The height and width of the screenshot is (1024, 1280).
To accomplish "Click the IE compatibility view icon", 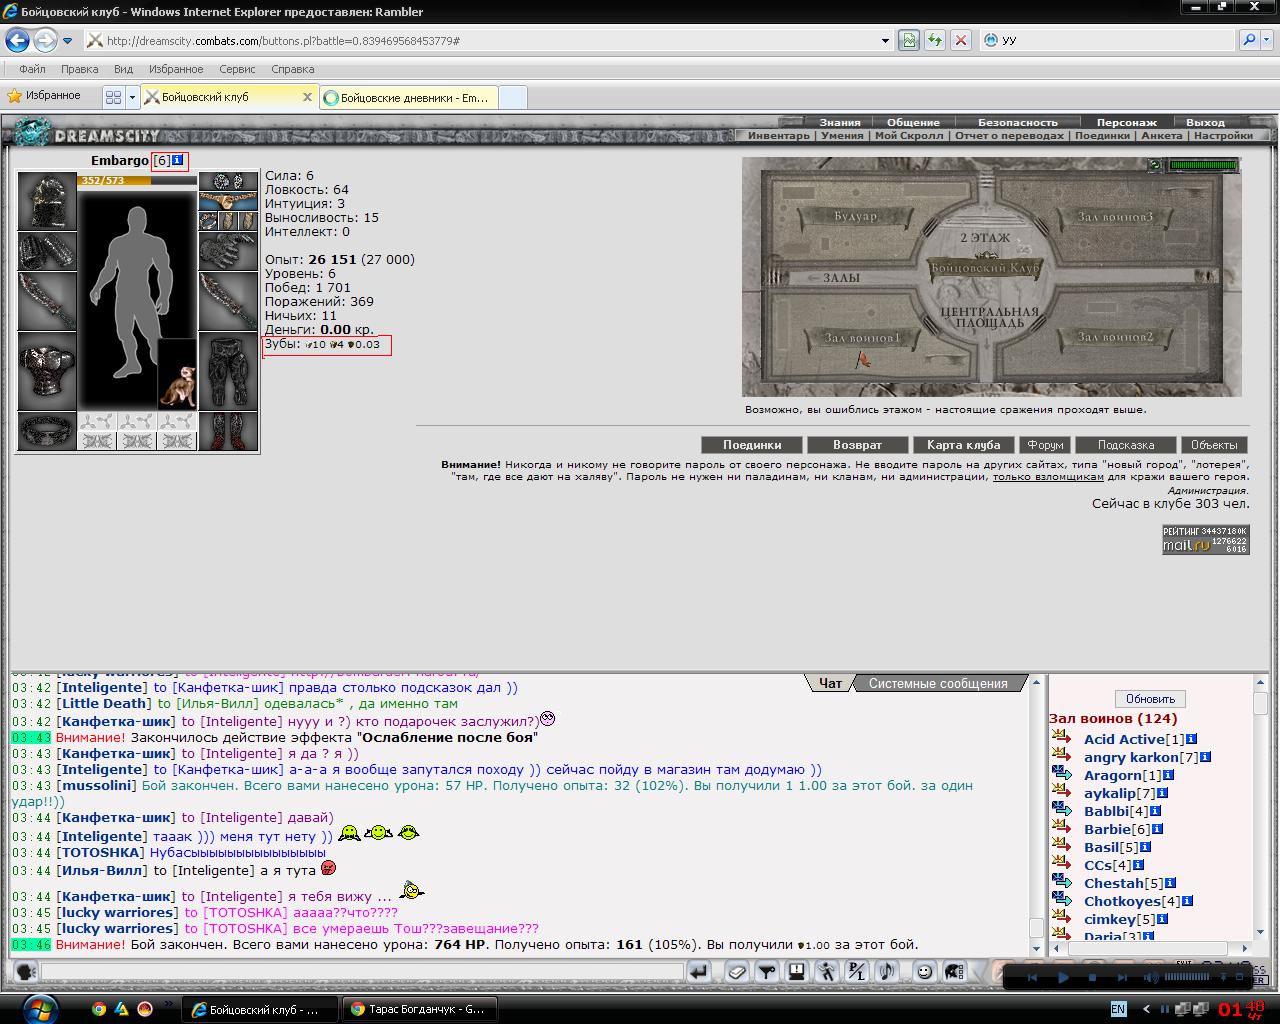I will point(908,40).
